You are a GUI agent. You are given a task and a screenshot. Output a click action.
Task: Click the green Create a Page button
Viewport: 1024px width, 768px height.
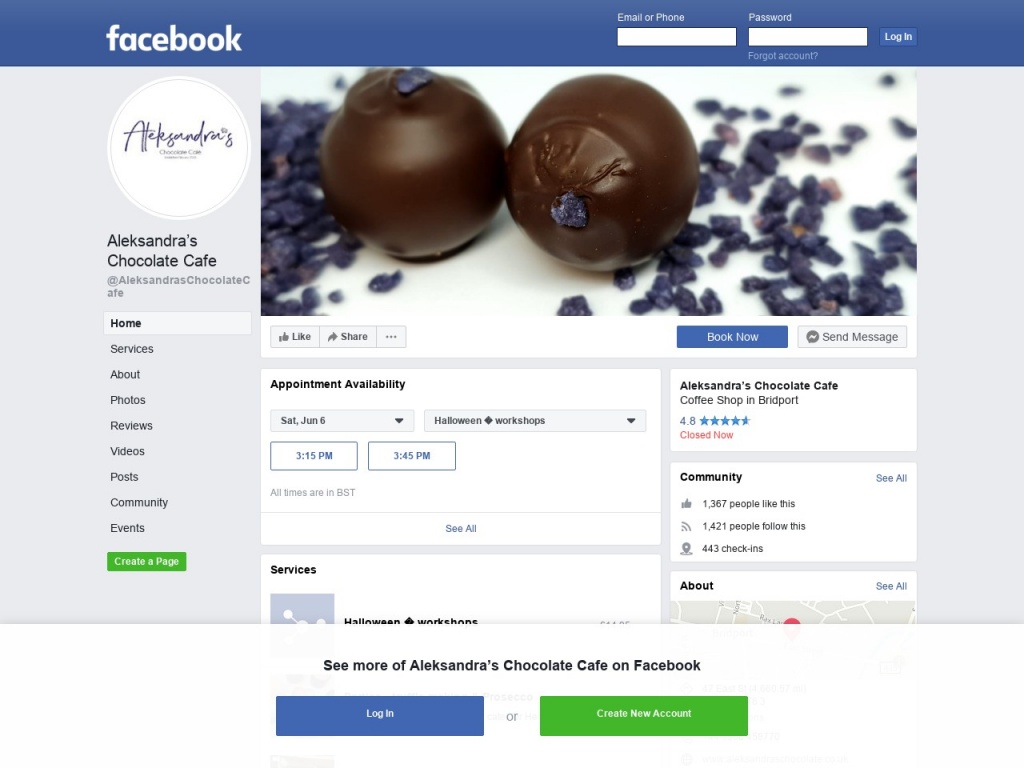coord(147,562)
